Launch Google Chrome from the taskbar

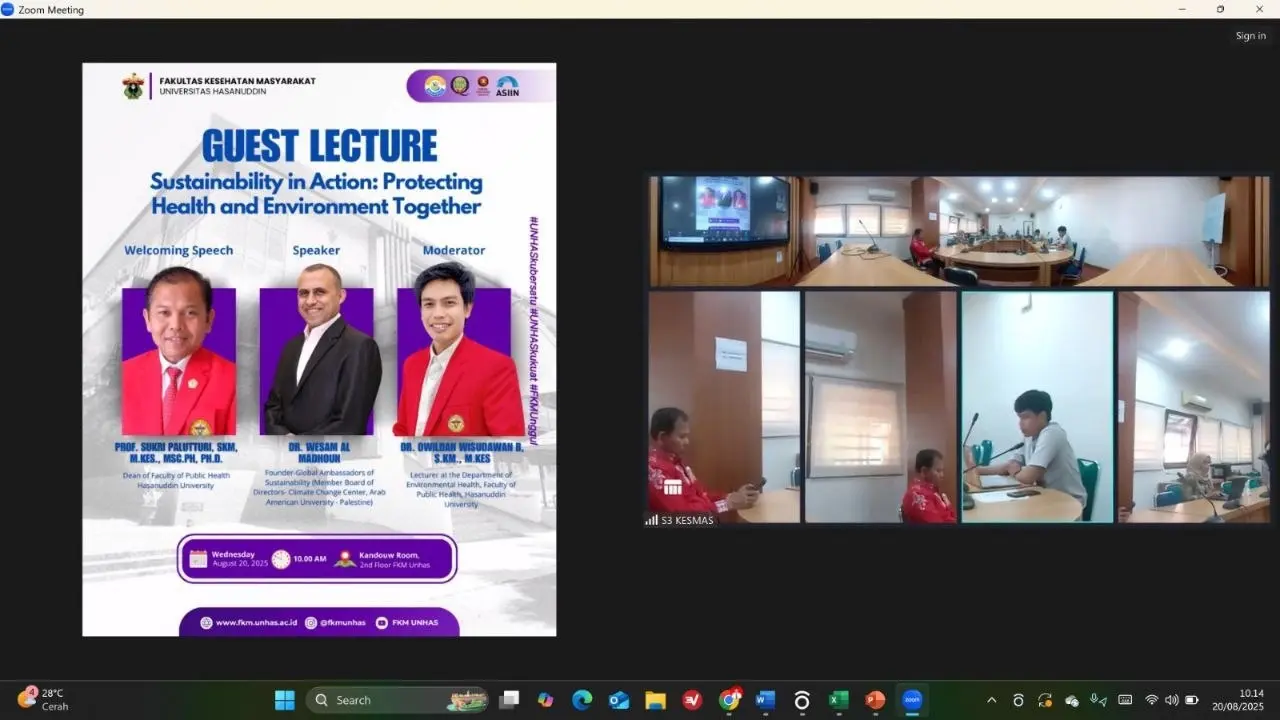pyautogui.click(x=730, y=700)
